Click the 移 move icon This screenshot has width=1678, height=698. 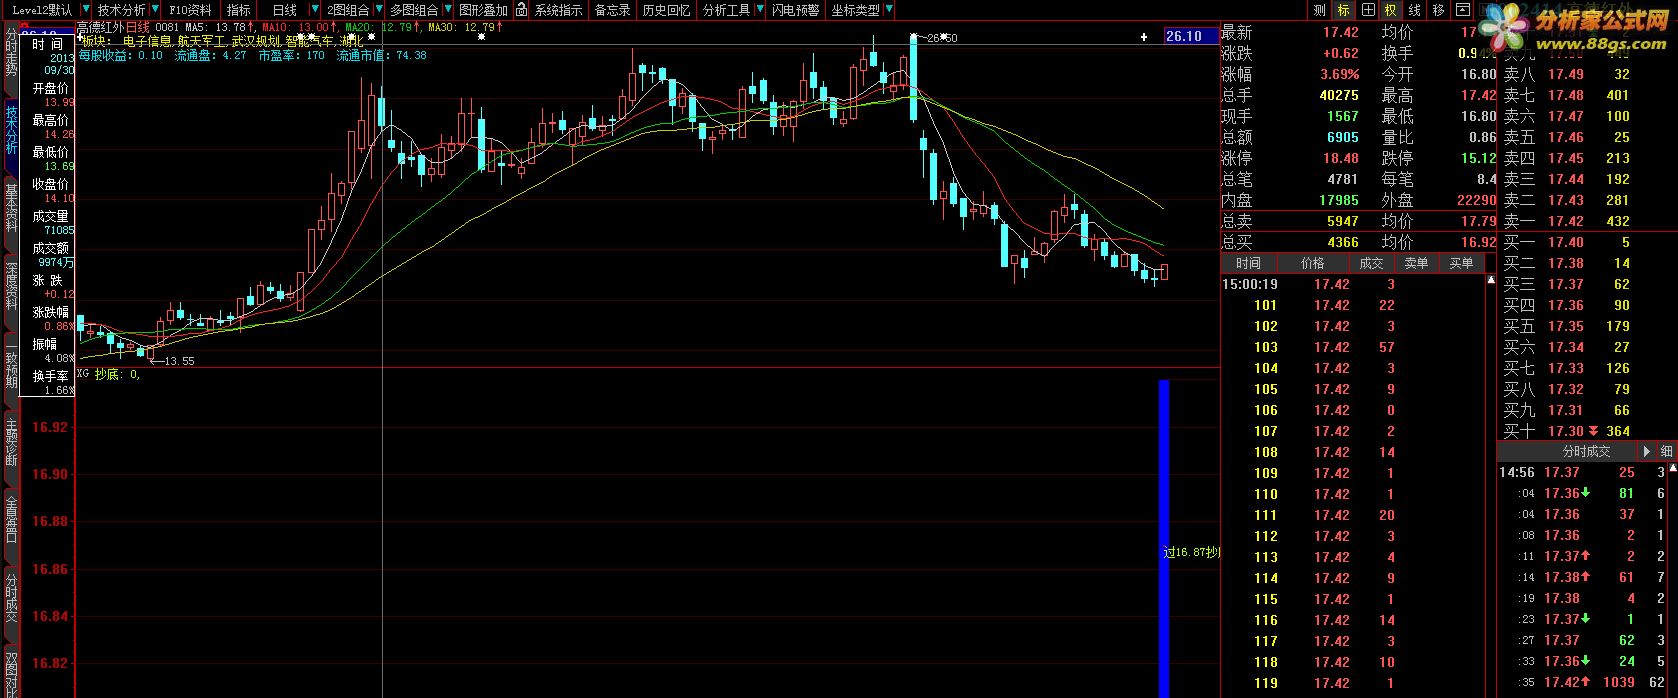pyautogui.click(x=1439, y=10)
